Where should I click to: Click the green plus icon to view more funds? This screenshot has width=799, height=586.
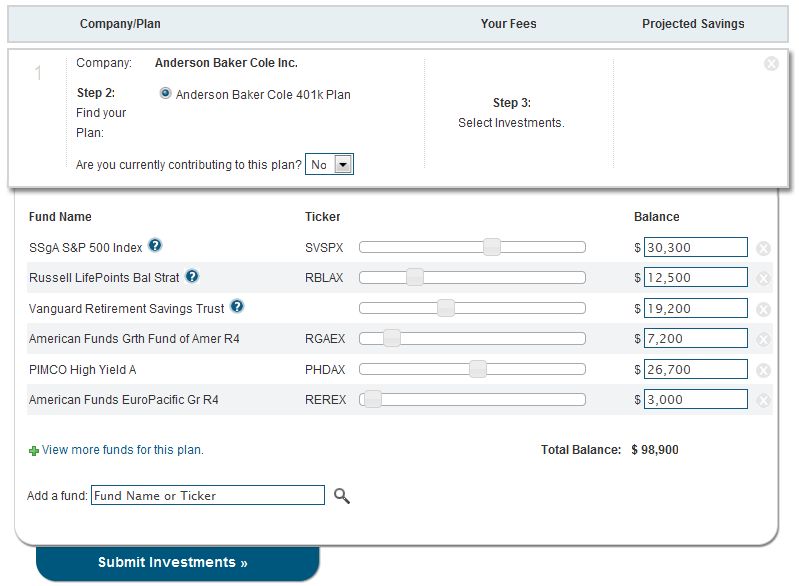point(34,451)
